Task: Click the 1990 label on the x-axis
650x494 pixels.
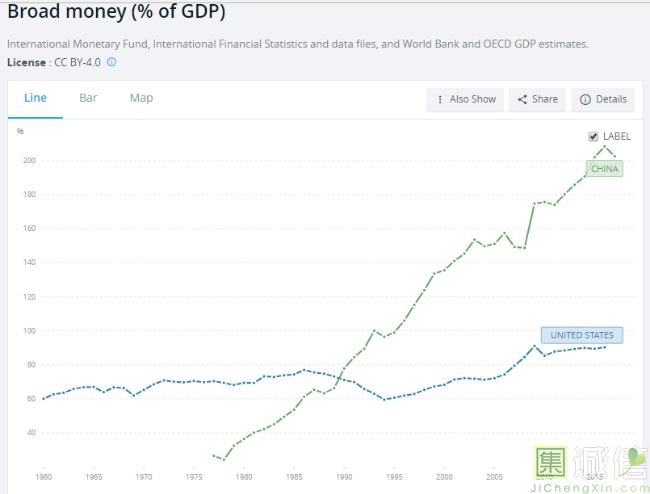Action: [344, 477]
